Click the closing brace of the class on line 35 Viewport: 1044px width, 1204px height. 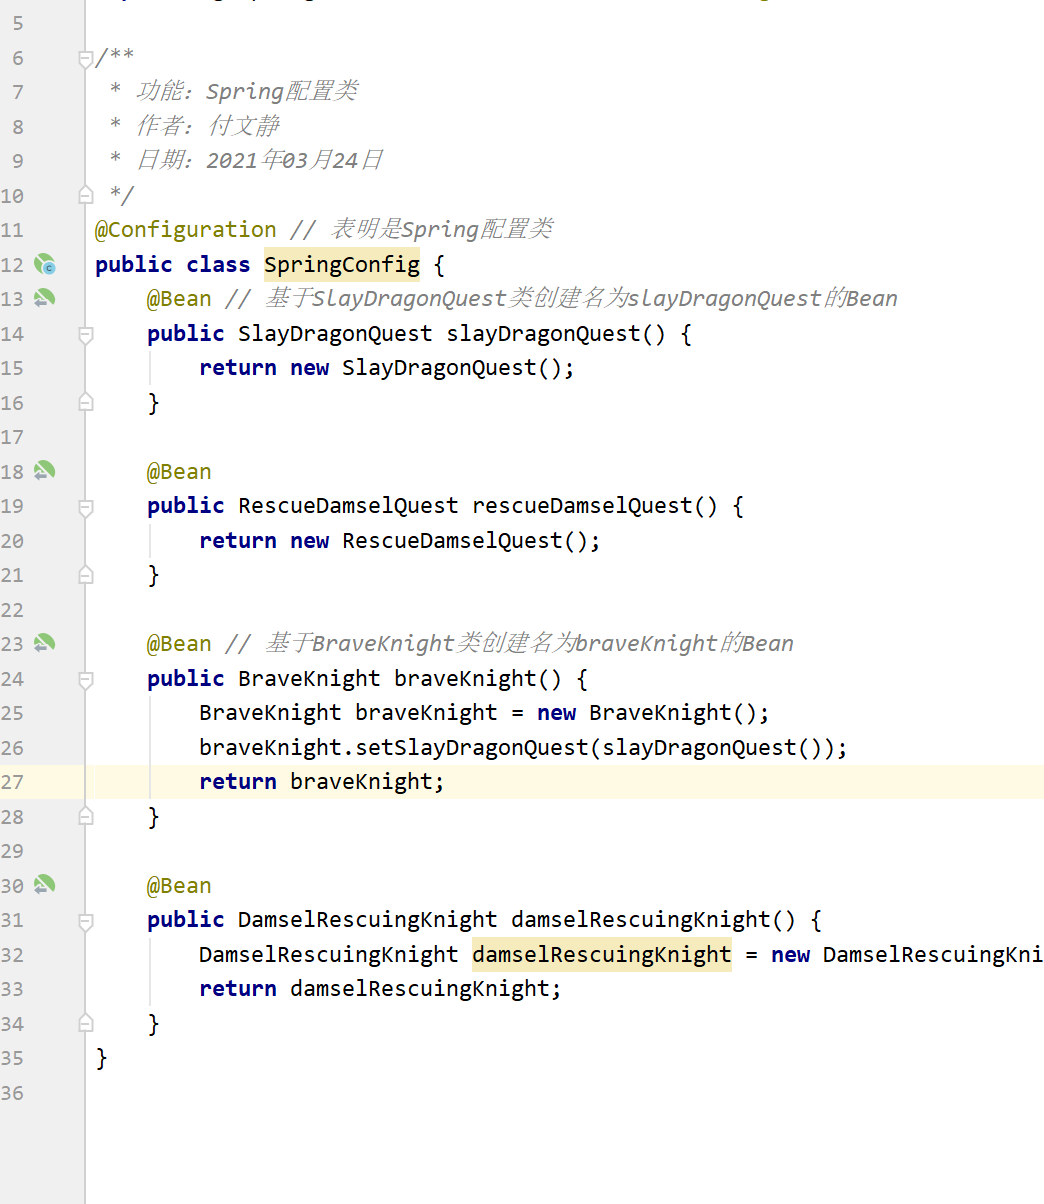tap(101, 1058)
